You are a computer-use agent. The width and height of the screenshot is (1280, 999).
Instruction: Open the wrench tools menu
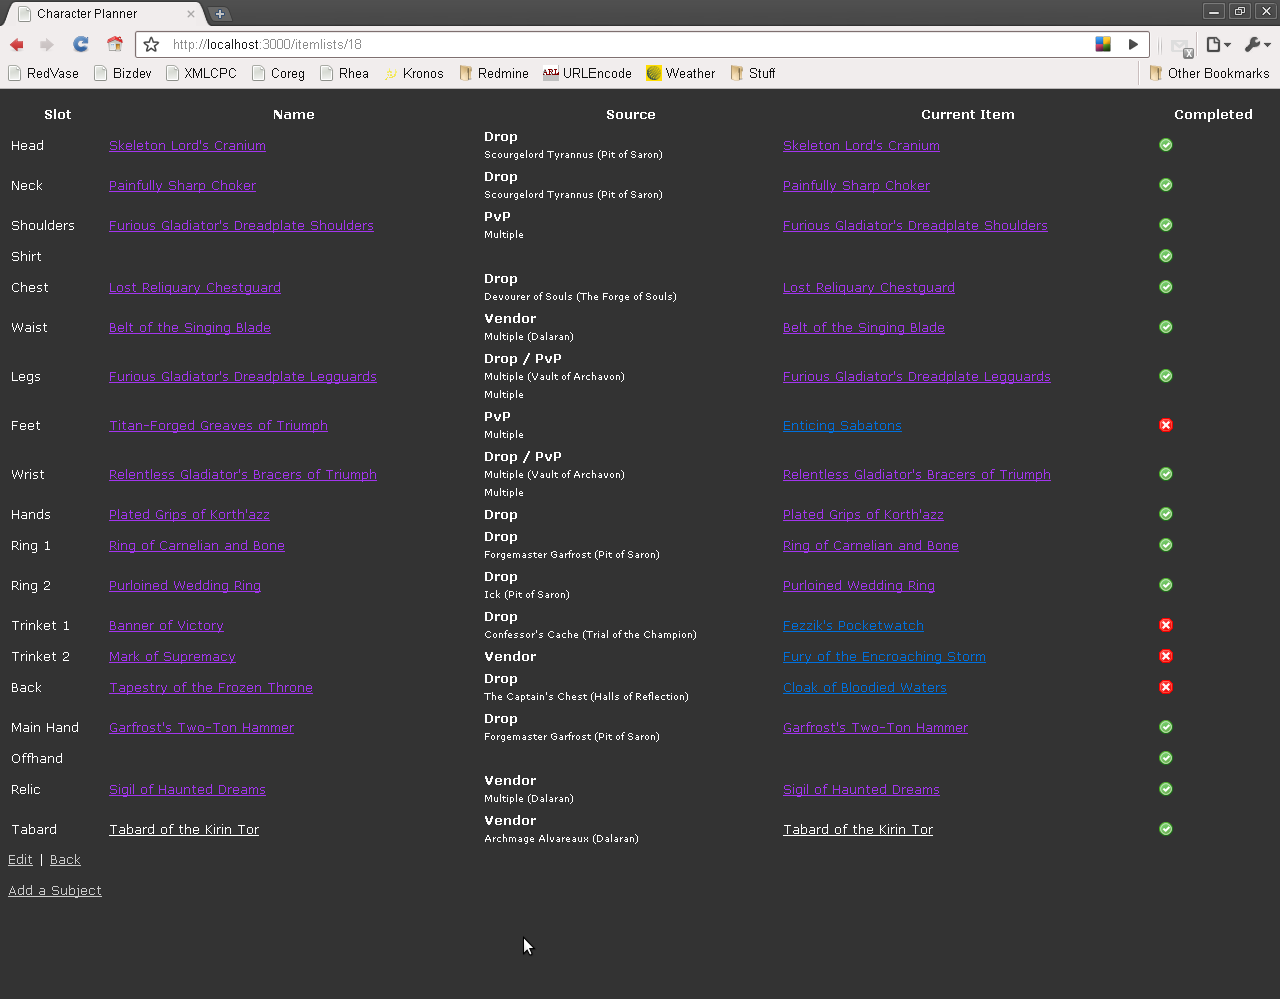click(x=1256, y=45)
